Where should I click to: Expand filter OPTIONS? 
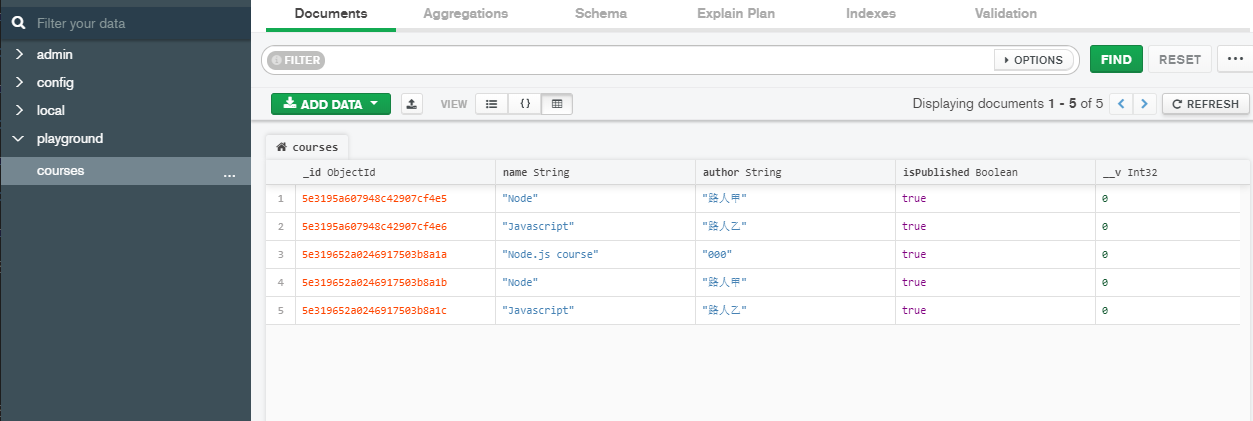pyautogui.click(x=1034, y=60)
